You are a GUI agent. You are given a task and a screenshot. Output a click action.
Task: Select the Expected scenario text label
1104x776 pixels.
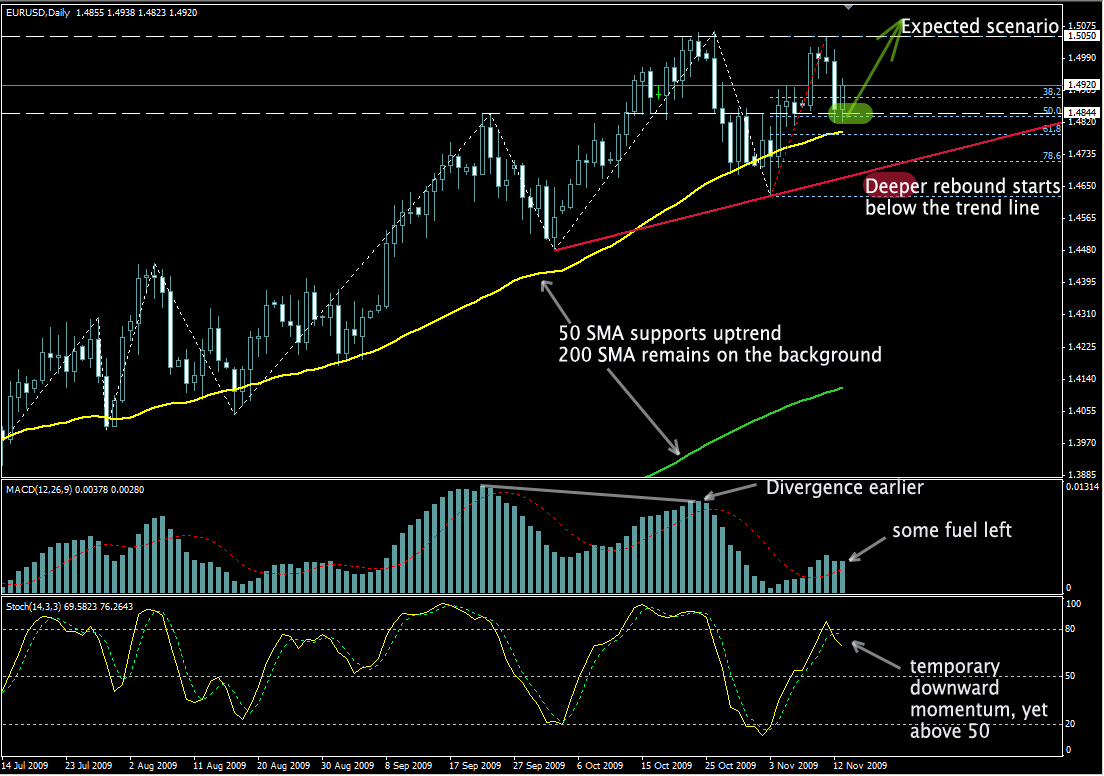[979, 27]
